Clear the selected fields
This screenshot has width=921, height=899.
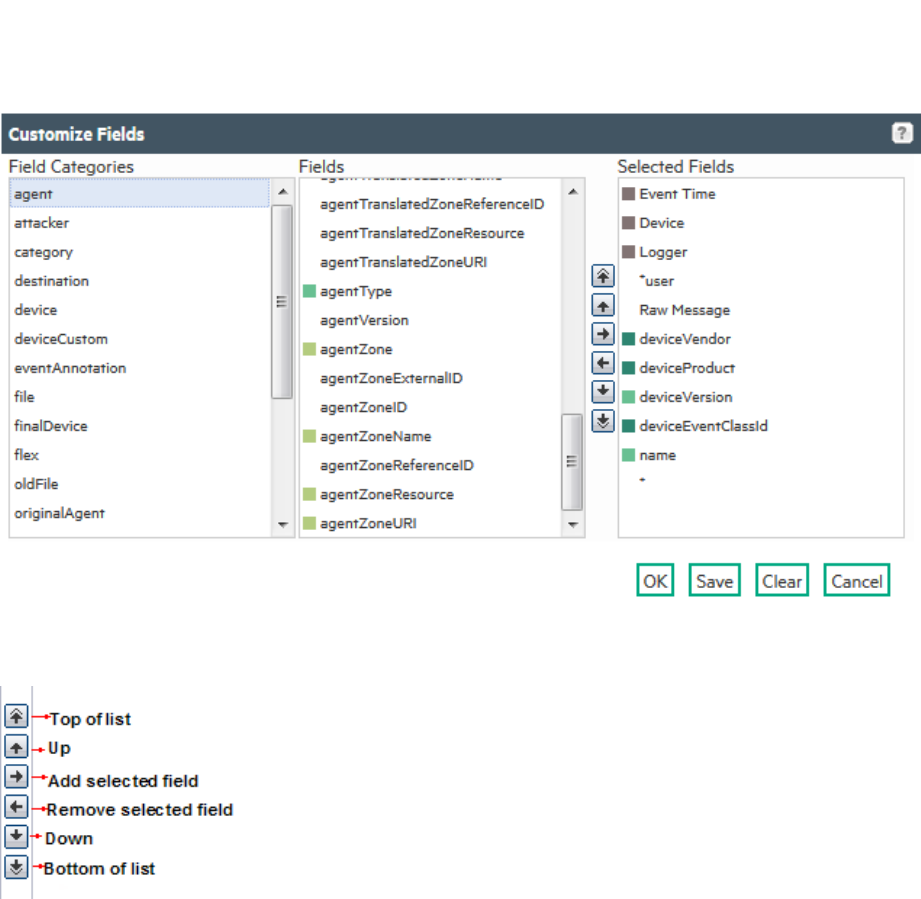click(782, 580)
